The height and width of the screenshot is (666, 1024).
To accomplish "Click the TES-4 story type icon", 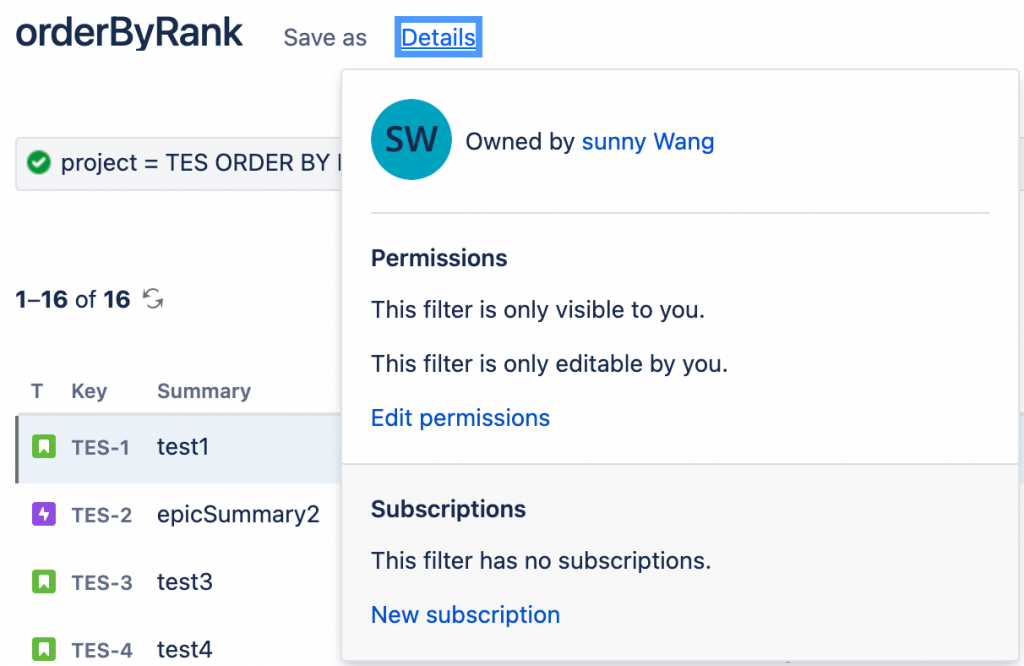I will [x=43, y=649].
